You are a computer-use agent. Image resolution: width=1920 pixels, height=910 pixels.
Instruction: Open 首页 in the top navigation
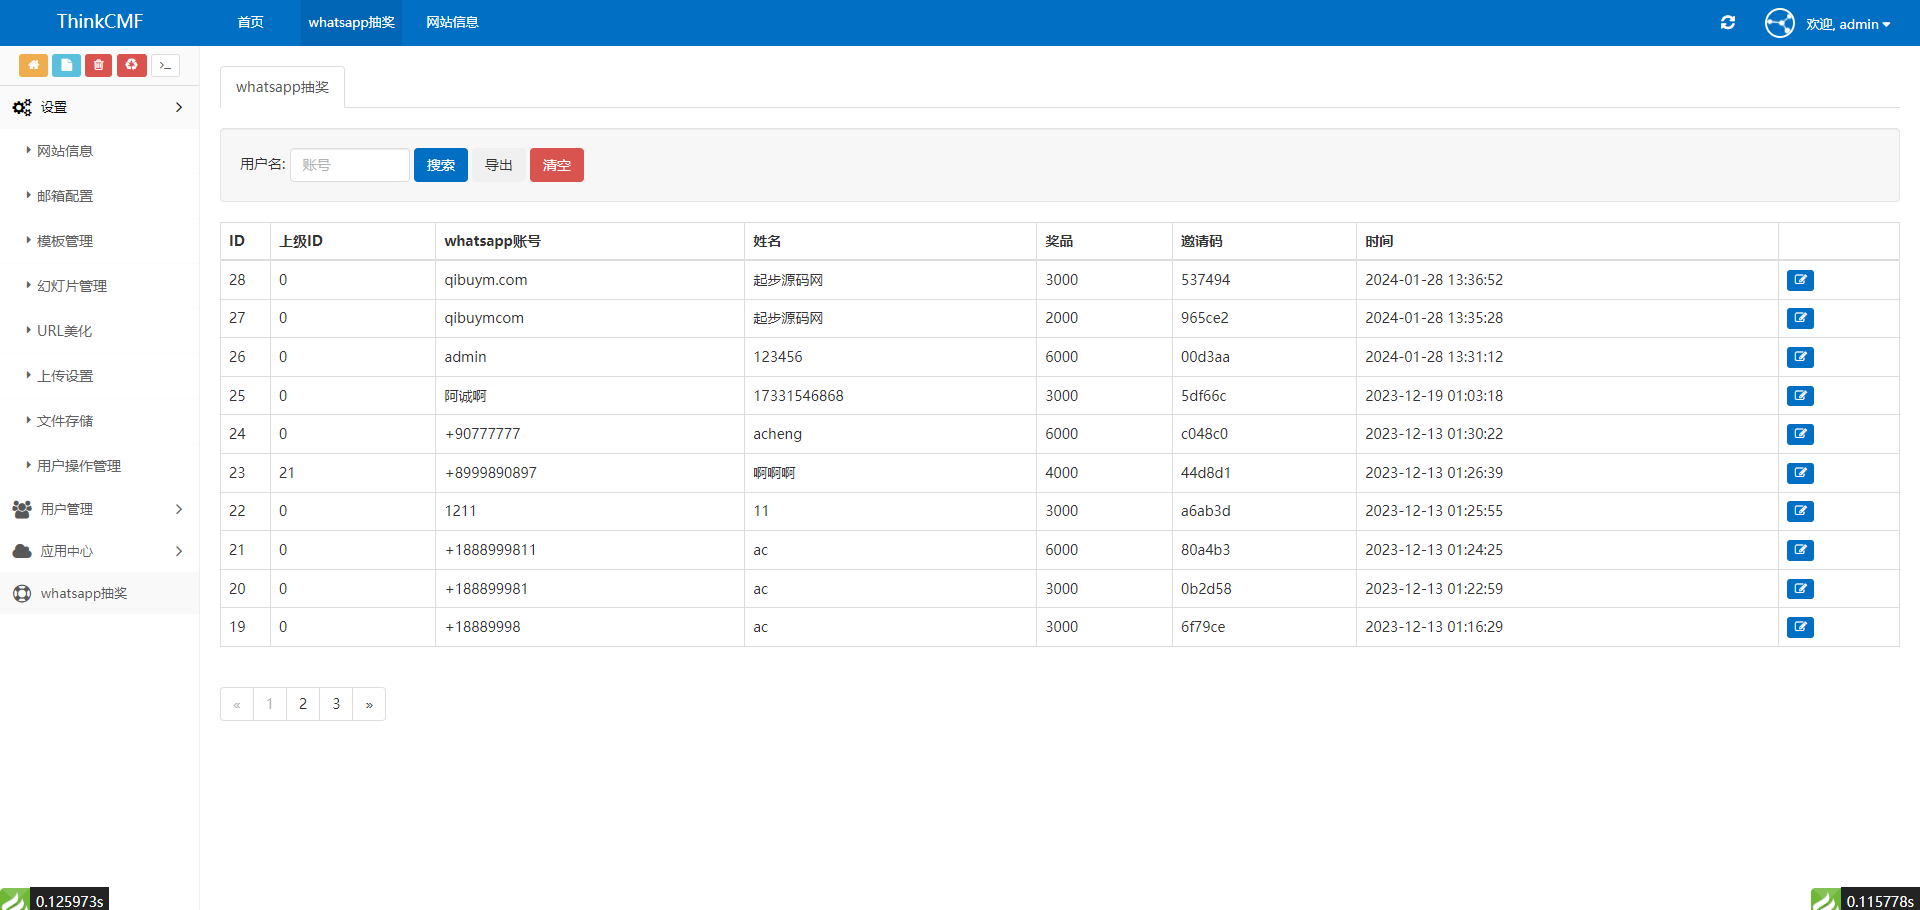[250, 23]
